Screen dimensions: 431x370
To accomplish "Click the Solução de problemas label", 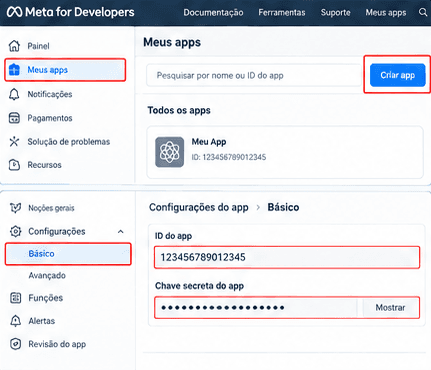I will click(68, 142).
